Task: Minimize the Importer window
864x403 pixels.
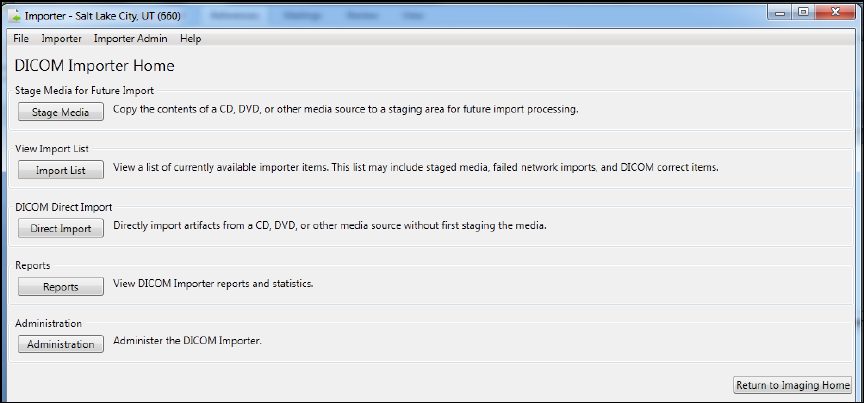Action: coord(780,14)
